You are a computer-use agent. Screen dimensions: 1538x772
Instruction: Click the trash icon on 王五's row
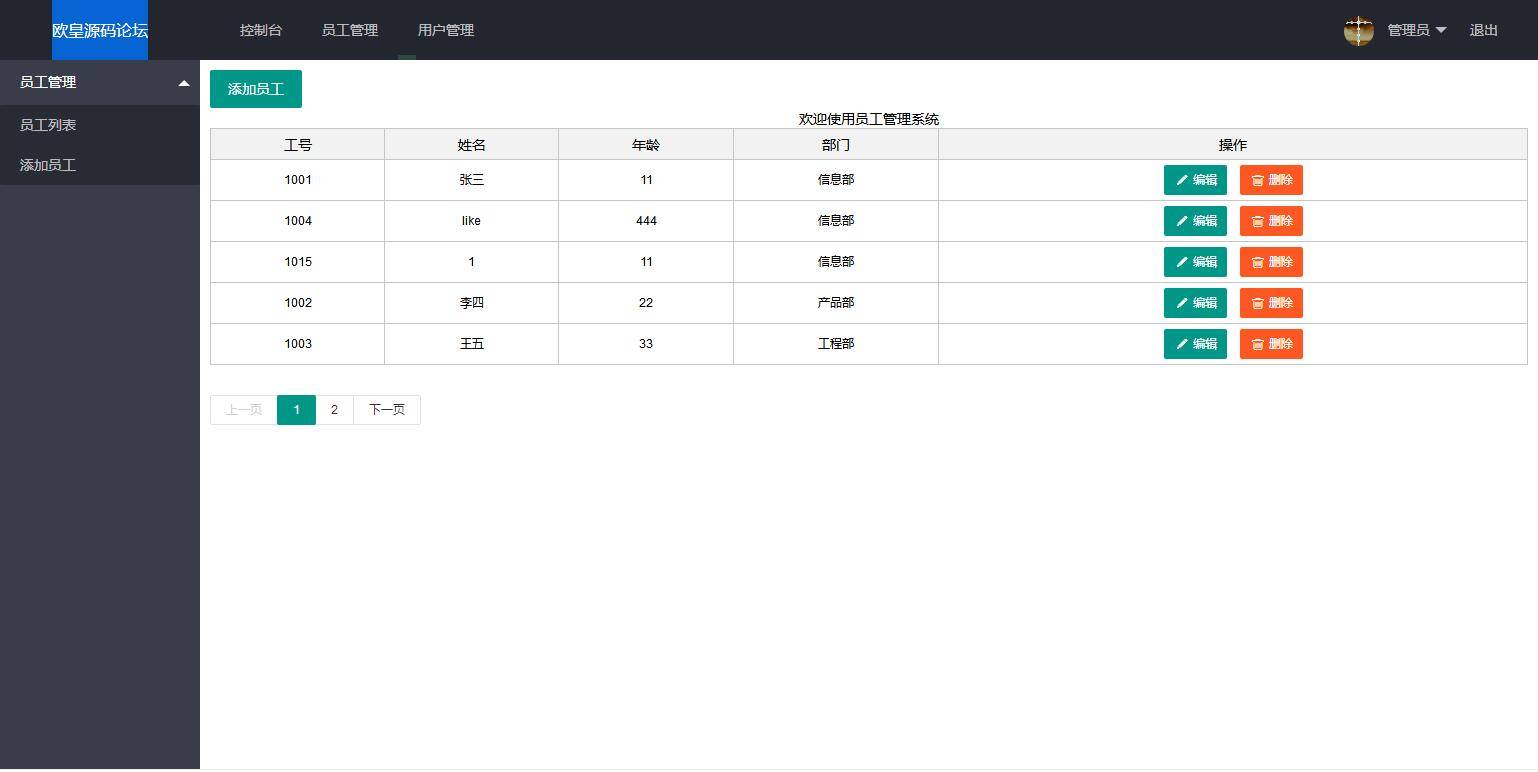click(1258, 344)
